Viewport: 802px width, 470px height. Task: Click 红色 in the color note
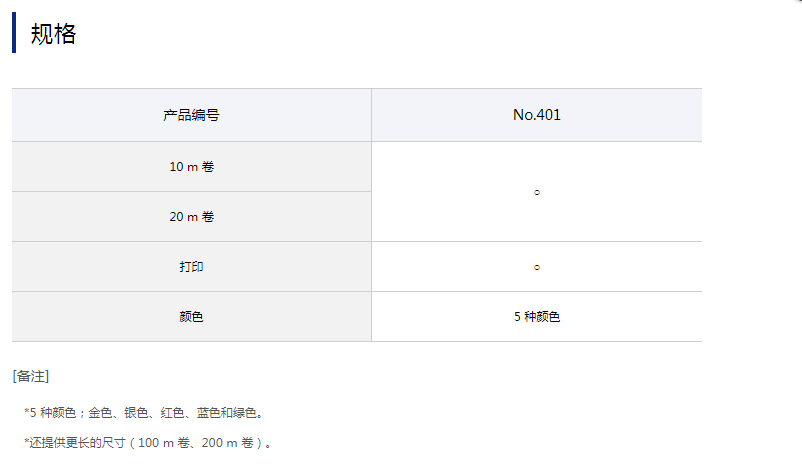tap(172, 412)
